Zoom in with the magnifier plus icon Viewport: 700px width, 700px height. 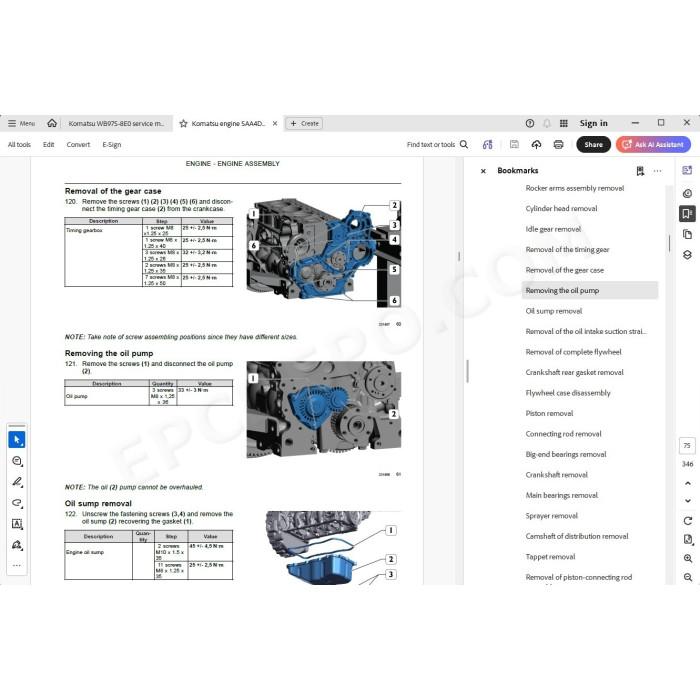[x=688, y=558]
